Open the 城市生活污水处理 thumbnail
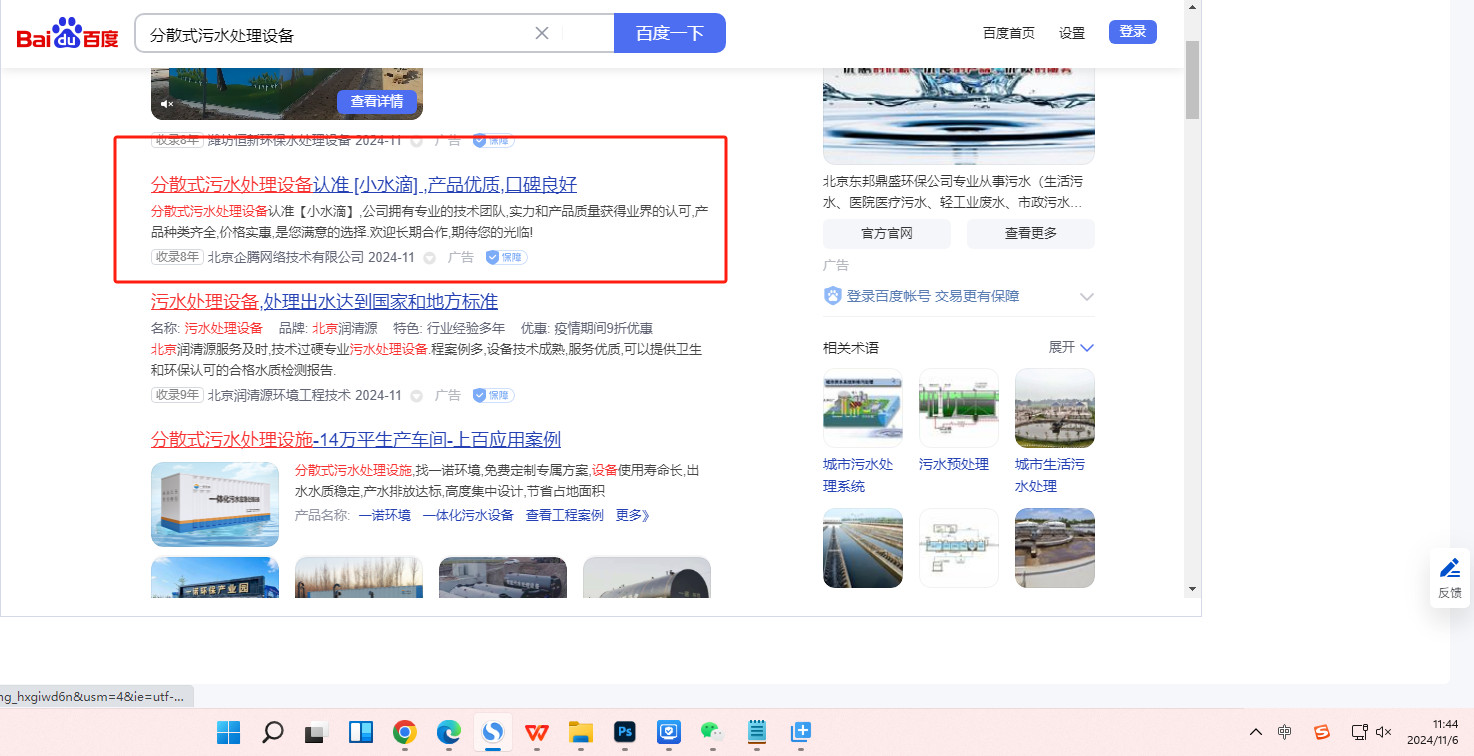Image resolution: width=1474 pixels, height=756 pixels. click(1055, 408)
